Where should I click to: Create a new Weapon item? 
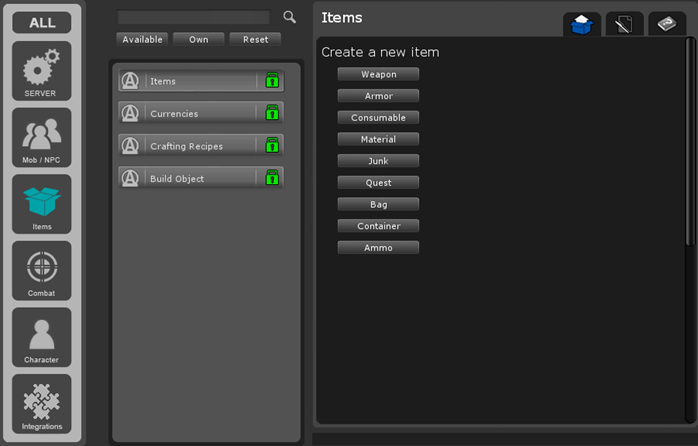click(378, 74)
